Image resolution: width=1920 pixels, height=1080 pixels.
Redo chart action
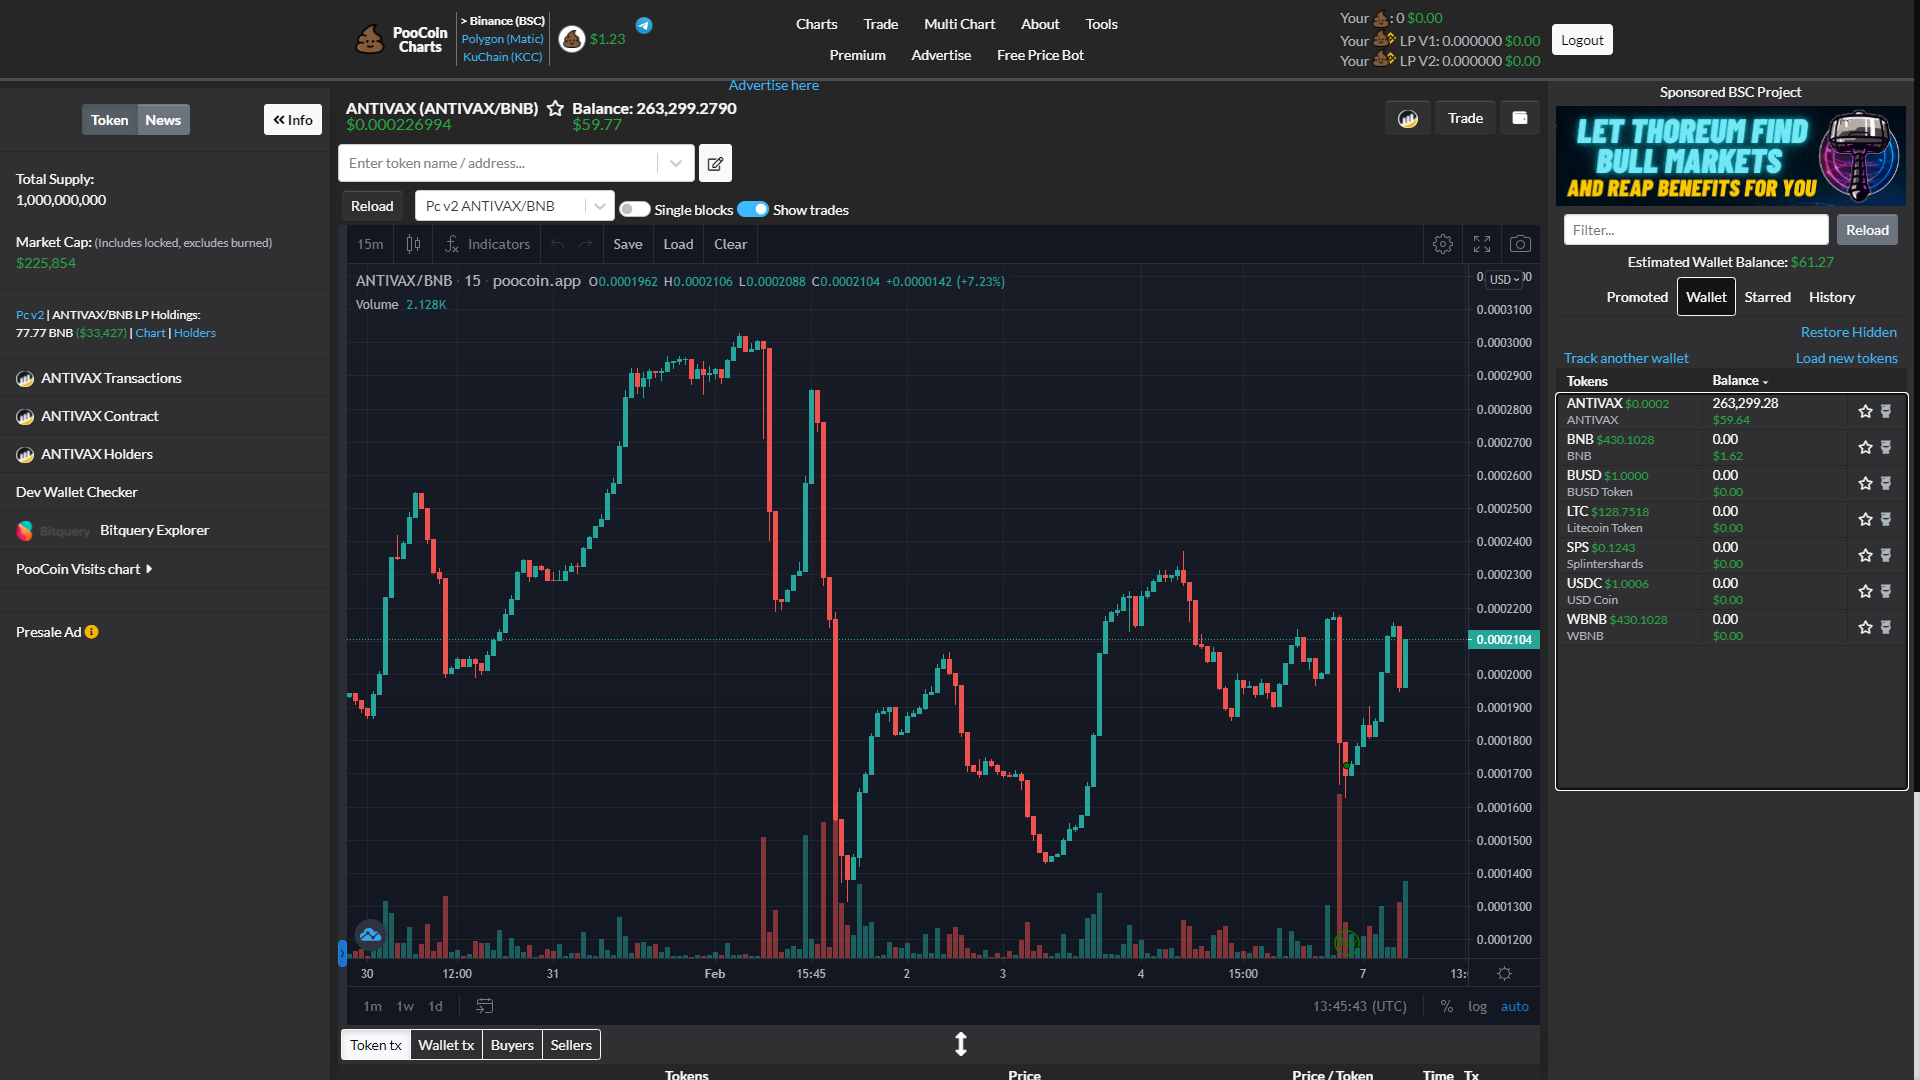tap(586, 244)
